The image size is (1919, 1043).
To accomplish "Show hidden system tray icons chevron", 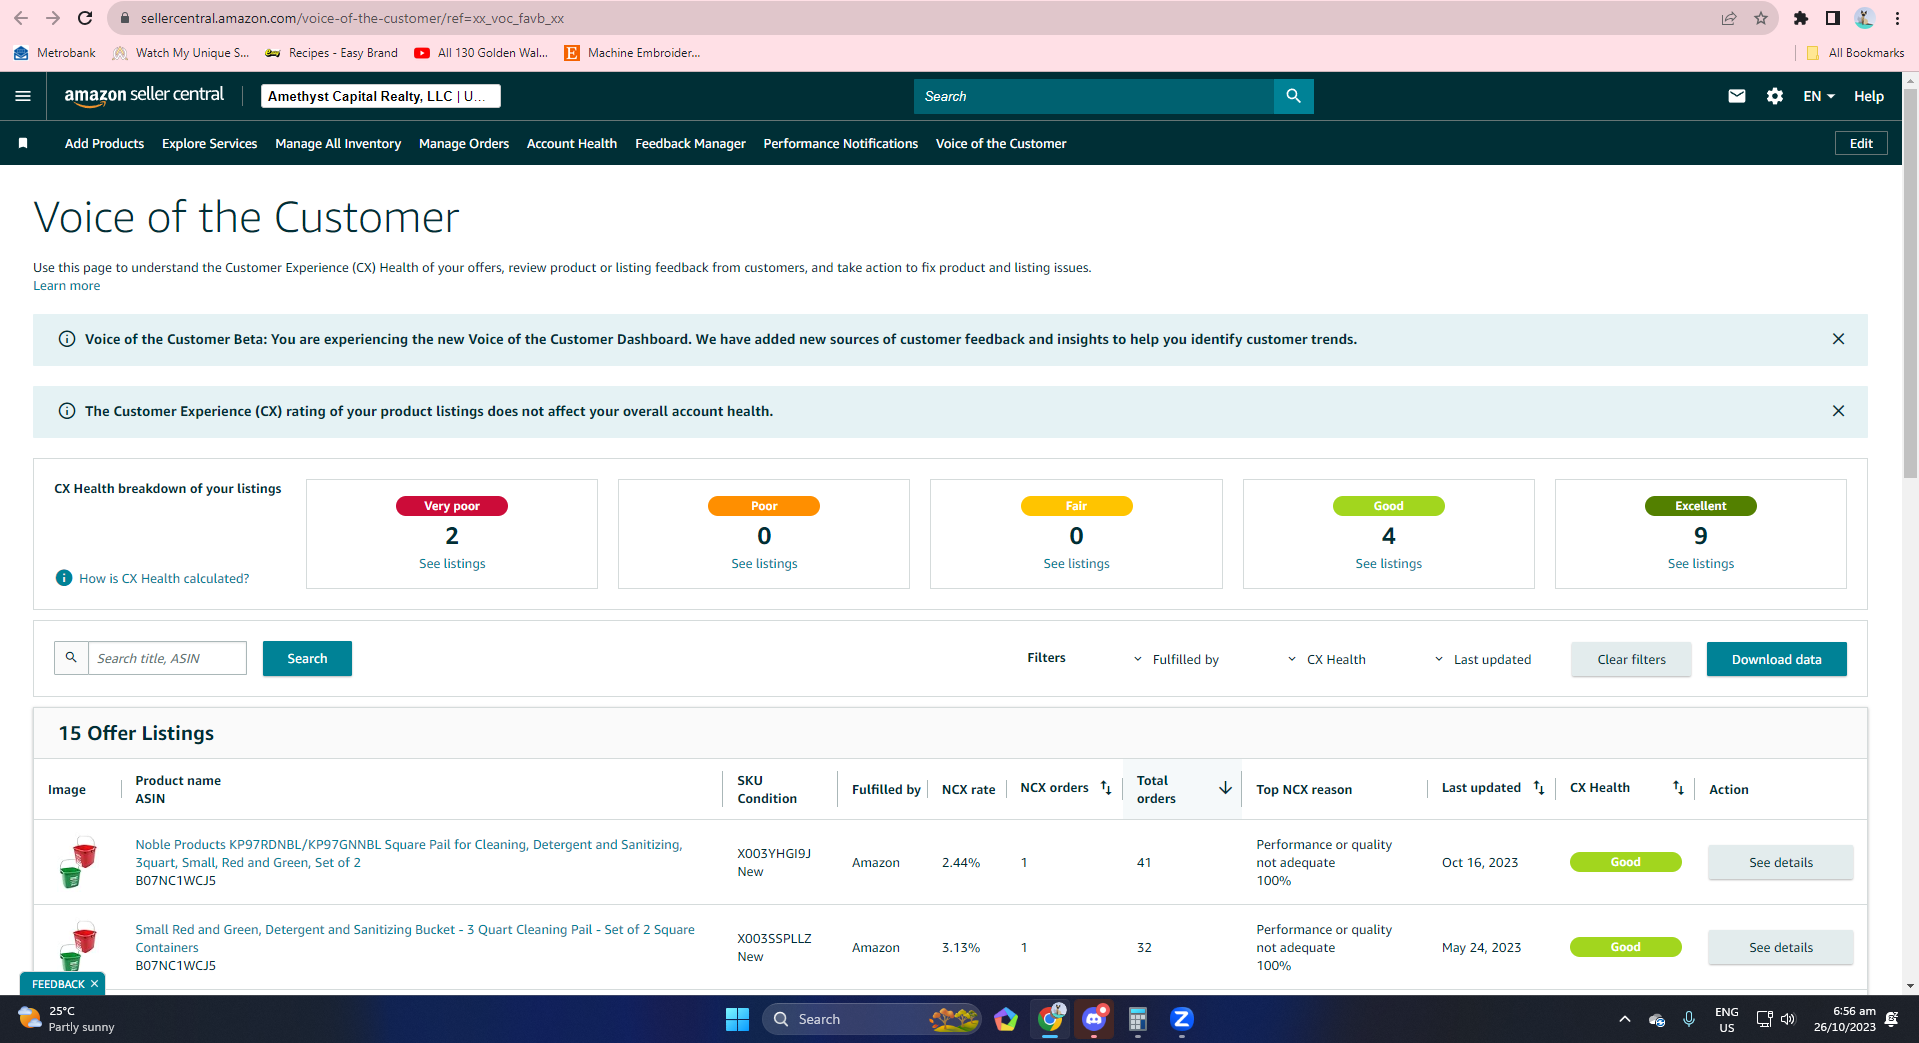I will click(x=1624, y=1019).
